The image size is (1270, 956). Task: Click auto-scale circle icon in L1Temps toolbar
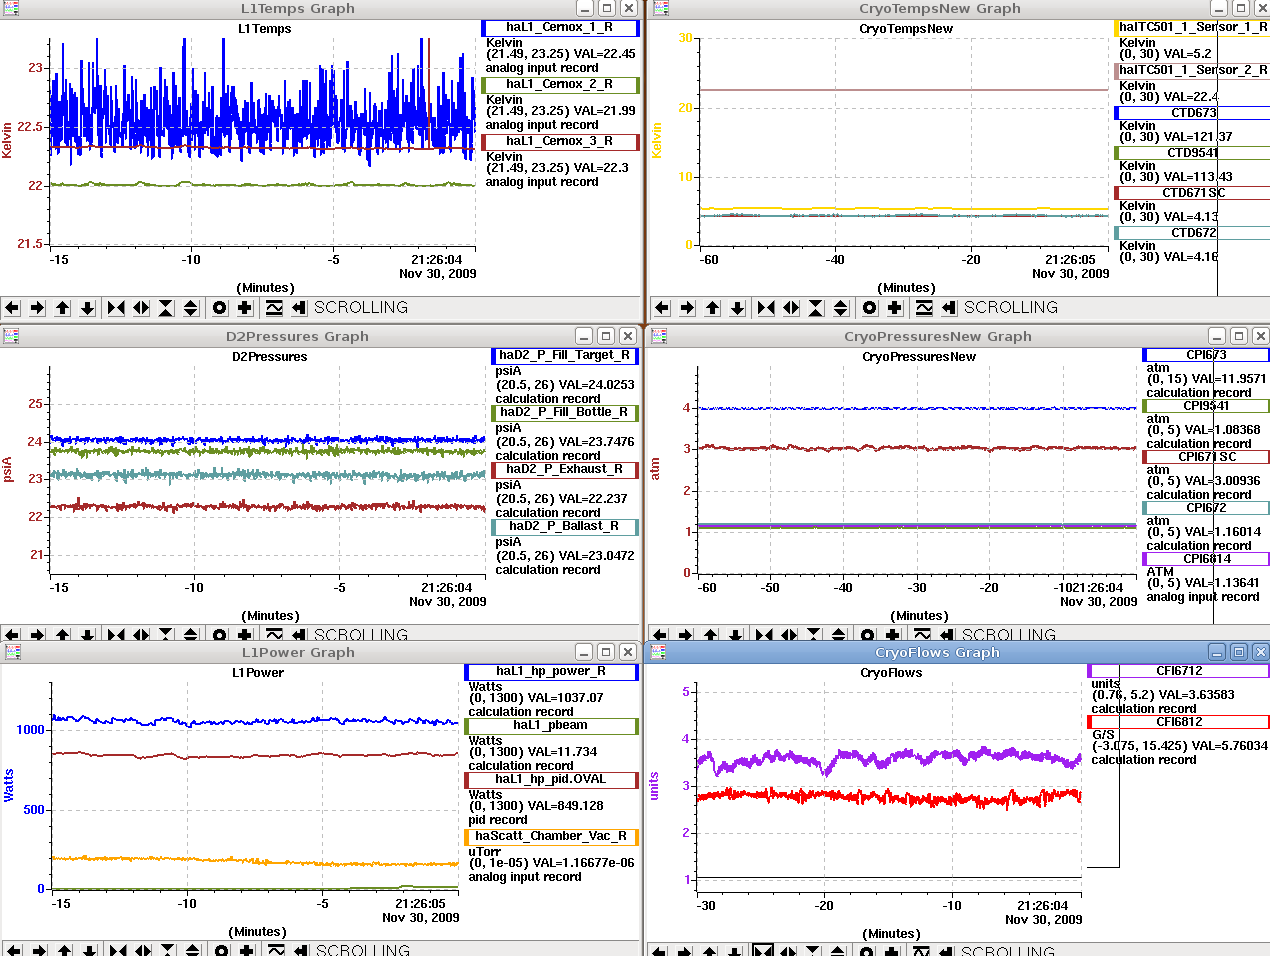click(x=220, y=308)
